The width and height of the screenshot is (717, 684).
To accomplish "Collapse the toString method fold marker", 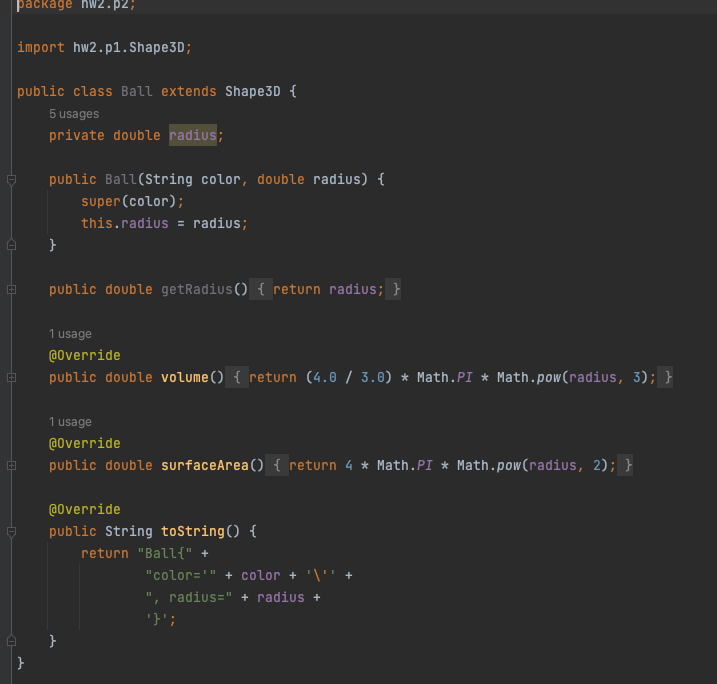I will (11, 531).
